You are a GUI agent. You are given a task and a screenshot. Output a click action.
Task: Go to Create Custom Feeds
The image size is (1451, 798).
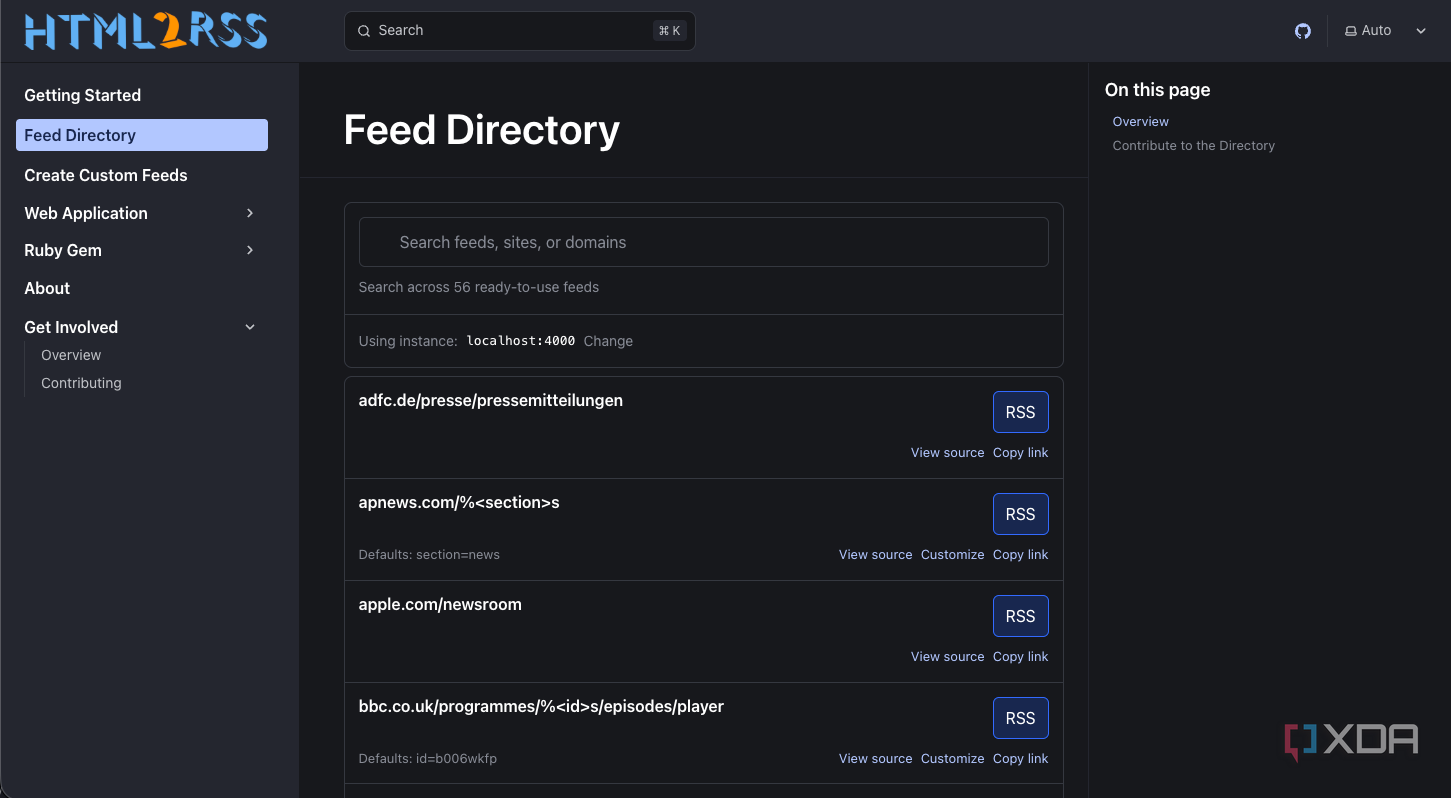(x=106, y=175)
